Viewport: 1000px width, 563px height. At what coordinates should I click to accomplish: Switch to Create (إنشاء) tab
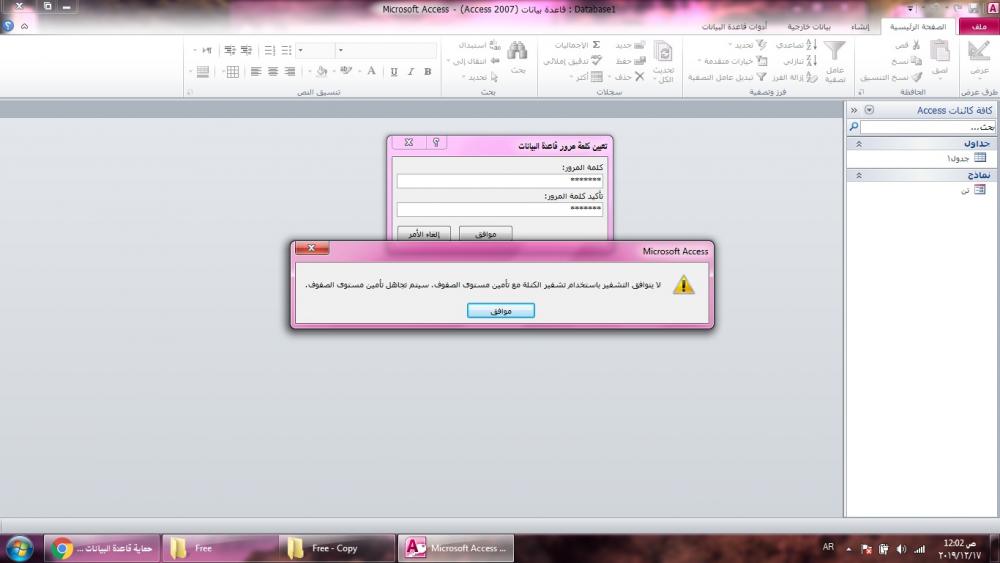pyautogui.click(x=860, y=27)
